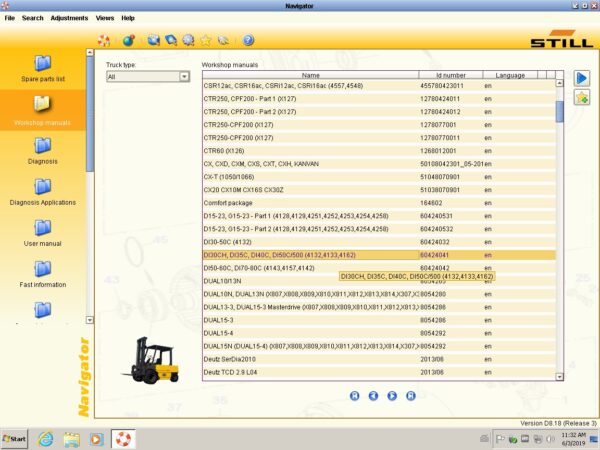Add manual to favorites with star-plus icon

tap(582, 98)
